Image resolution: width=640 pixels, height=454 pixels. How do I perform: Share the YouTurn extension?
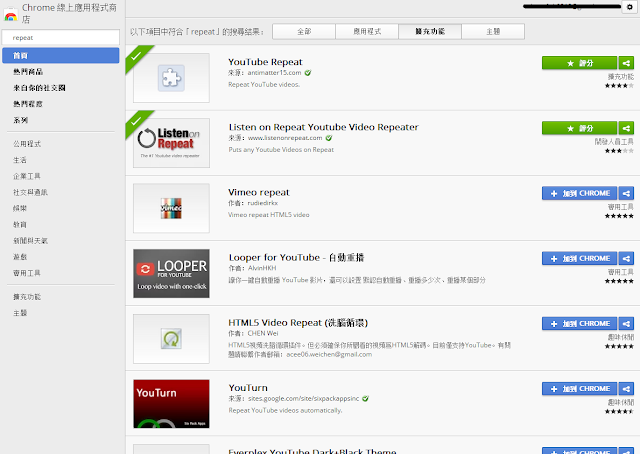626,389
